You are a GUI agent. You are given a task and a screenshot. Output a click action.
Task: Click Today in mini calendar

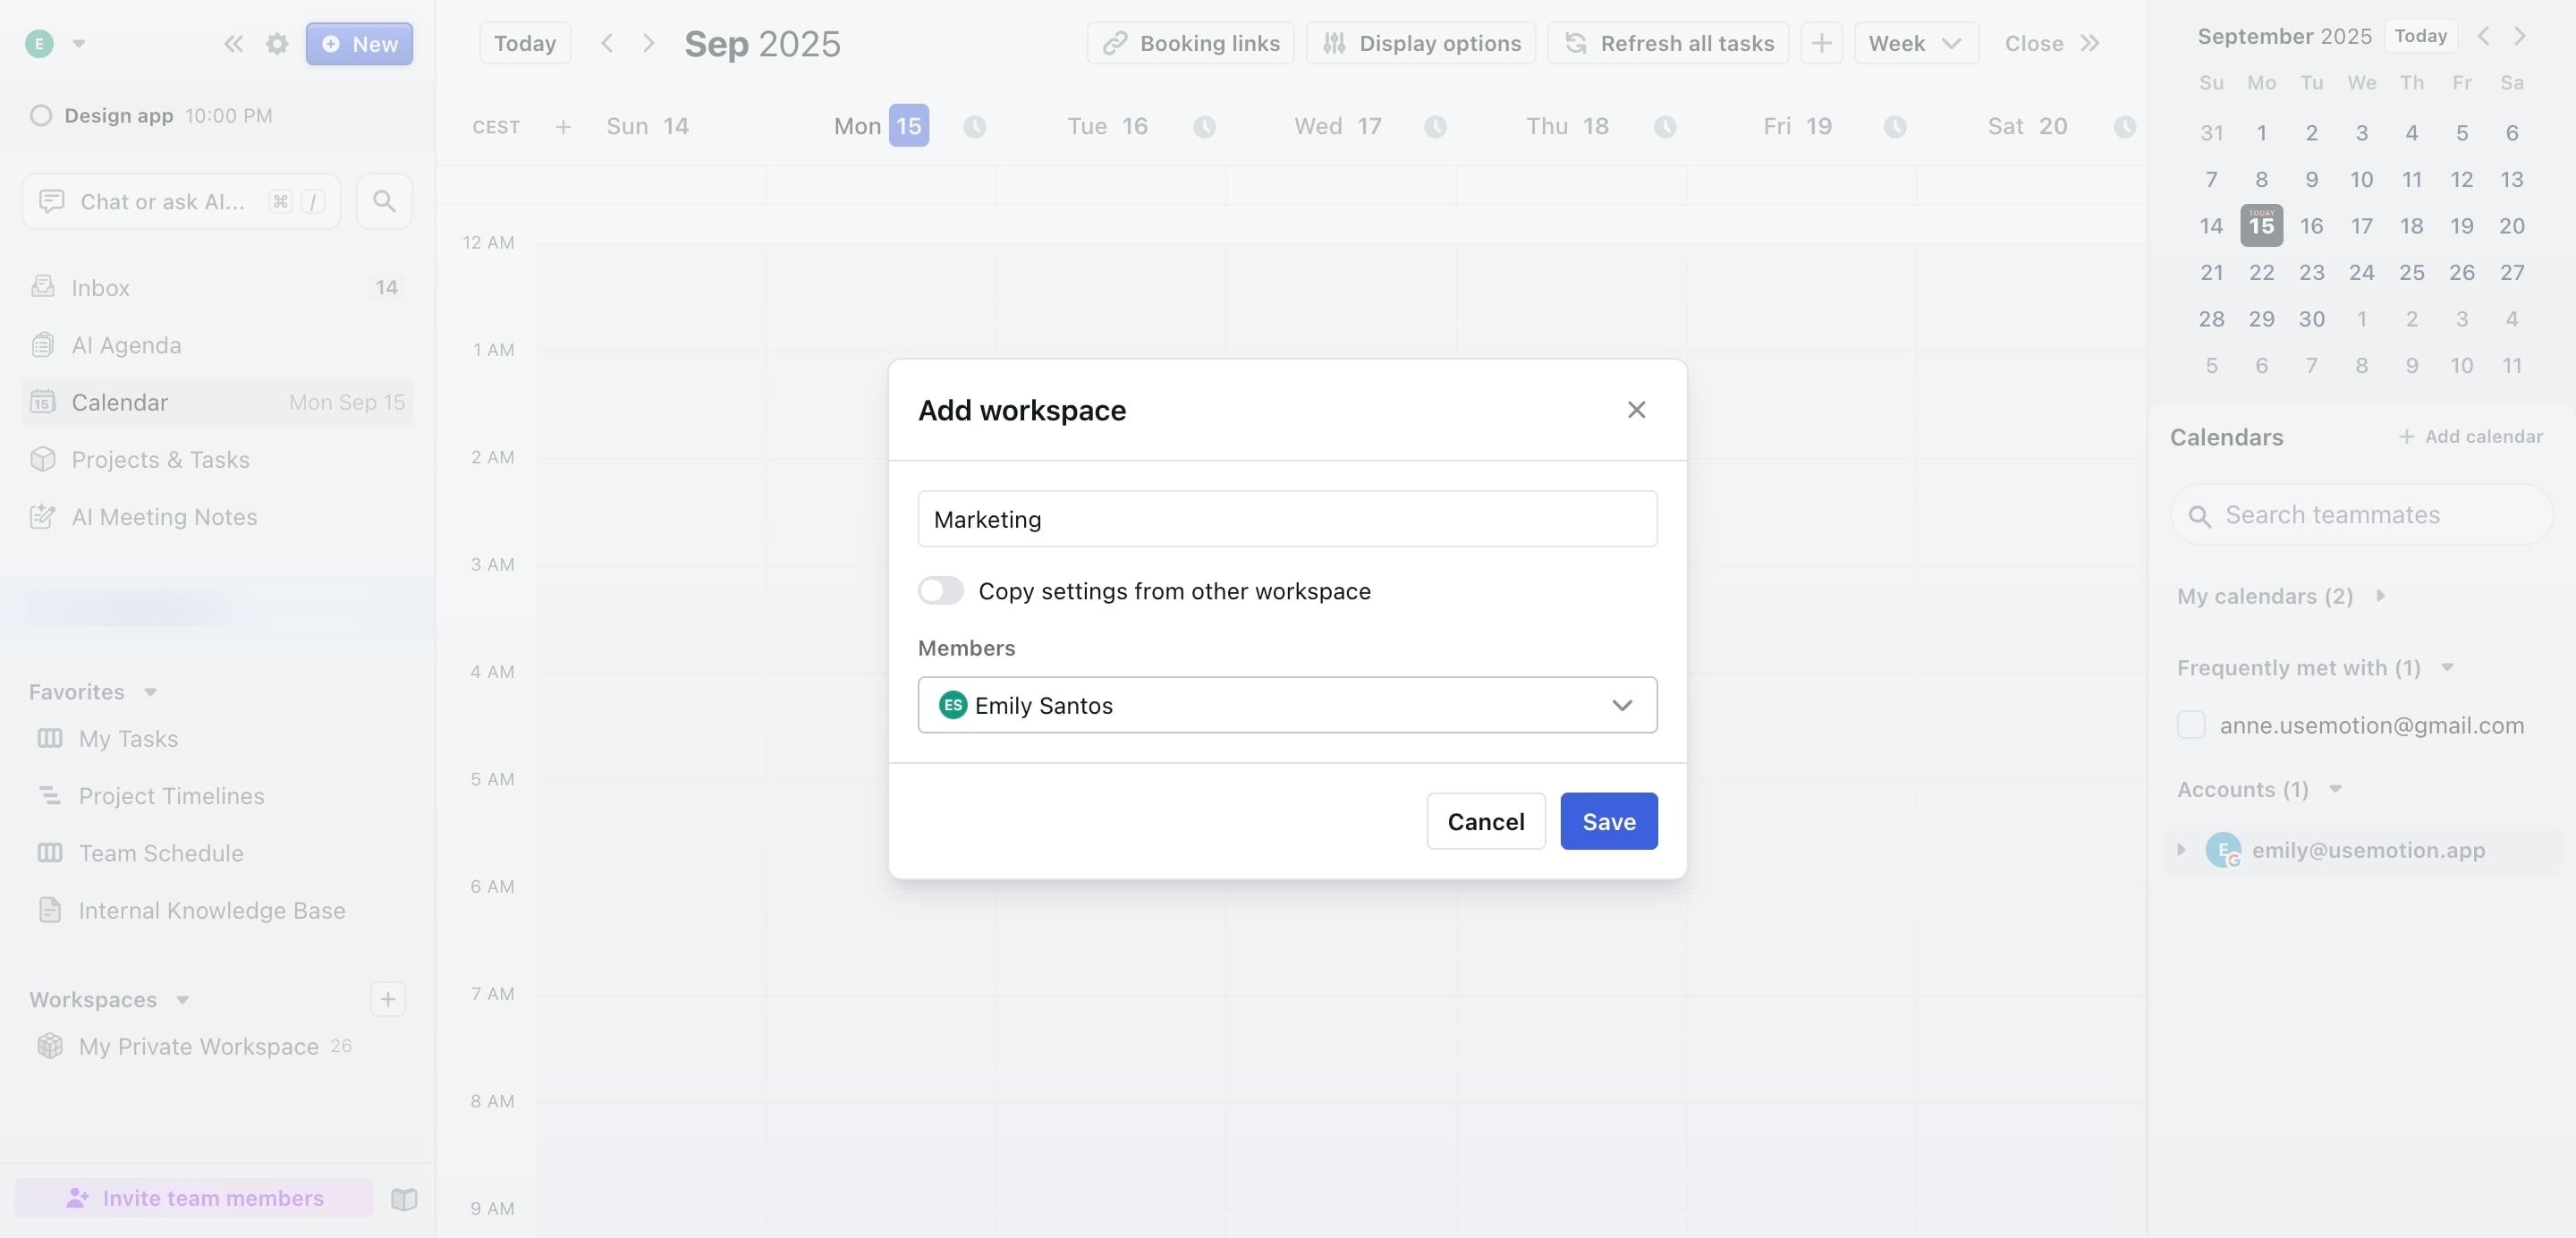pos(2420,36)
